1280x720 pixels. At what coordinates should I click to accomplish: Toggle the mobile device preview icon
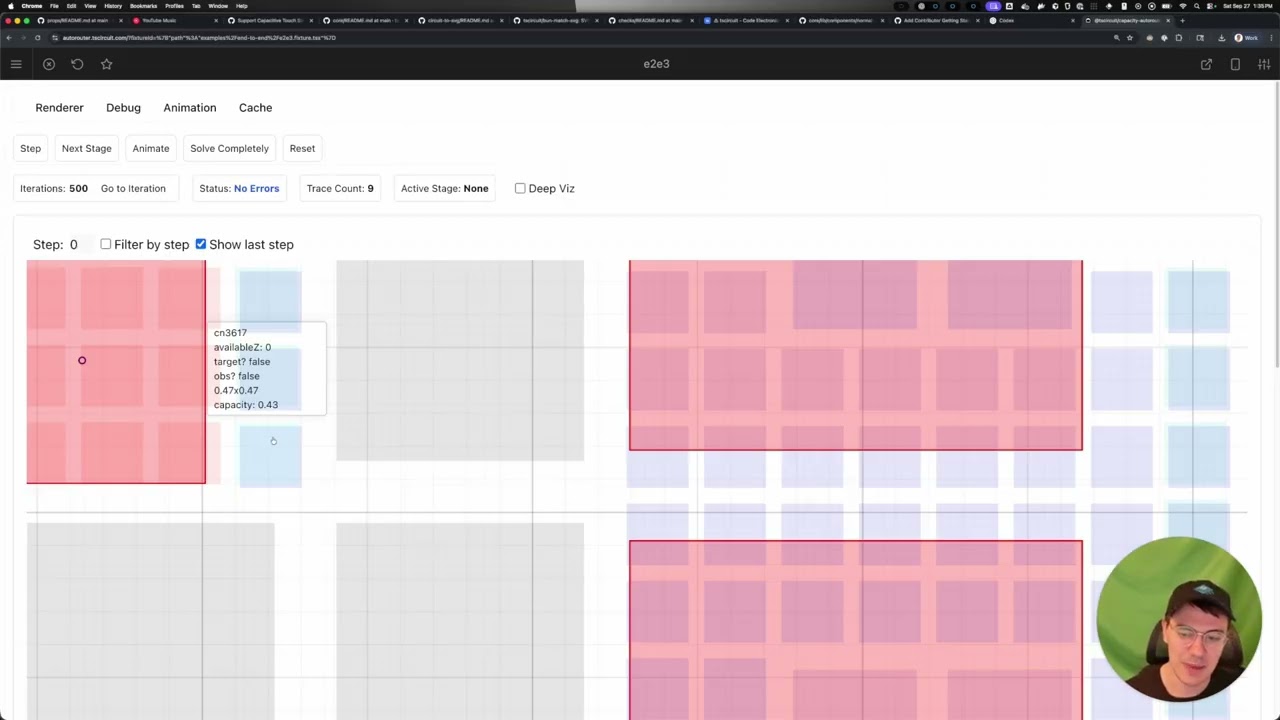pyautogui.click(x=1235, y=64)
